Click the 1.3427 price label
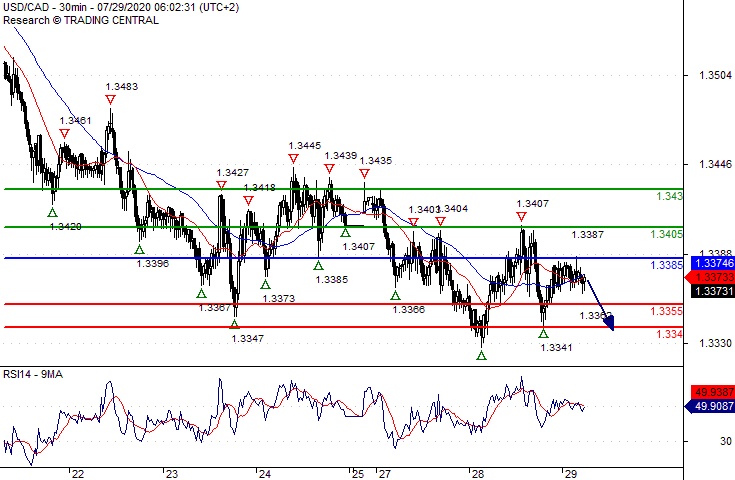The image size is (735, 480). pos(232,172)
